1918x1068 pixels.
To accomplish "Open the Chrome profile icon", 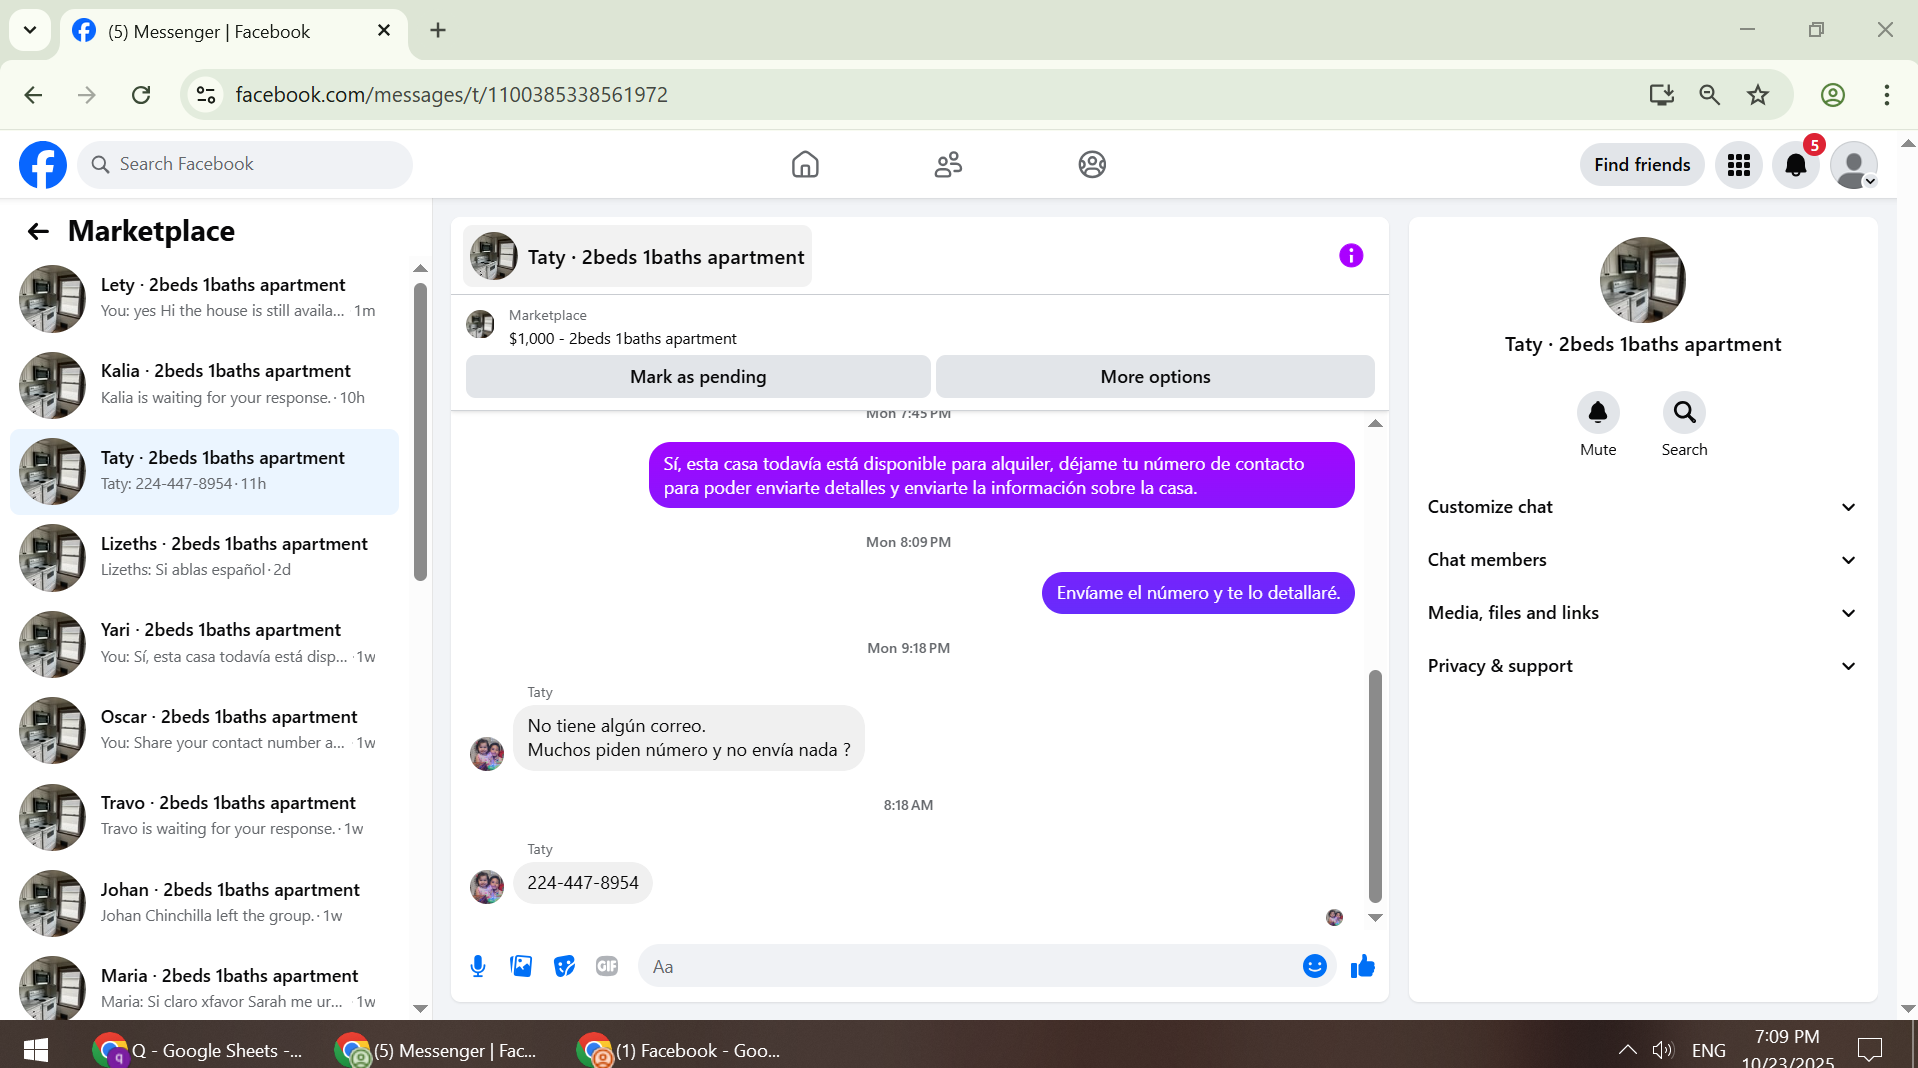I will 1833,95.
